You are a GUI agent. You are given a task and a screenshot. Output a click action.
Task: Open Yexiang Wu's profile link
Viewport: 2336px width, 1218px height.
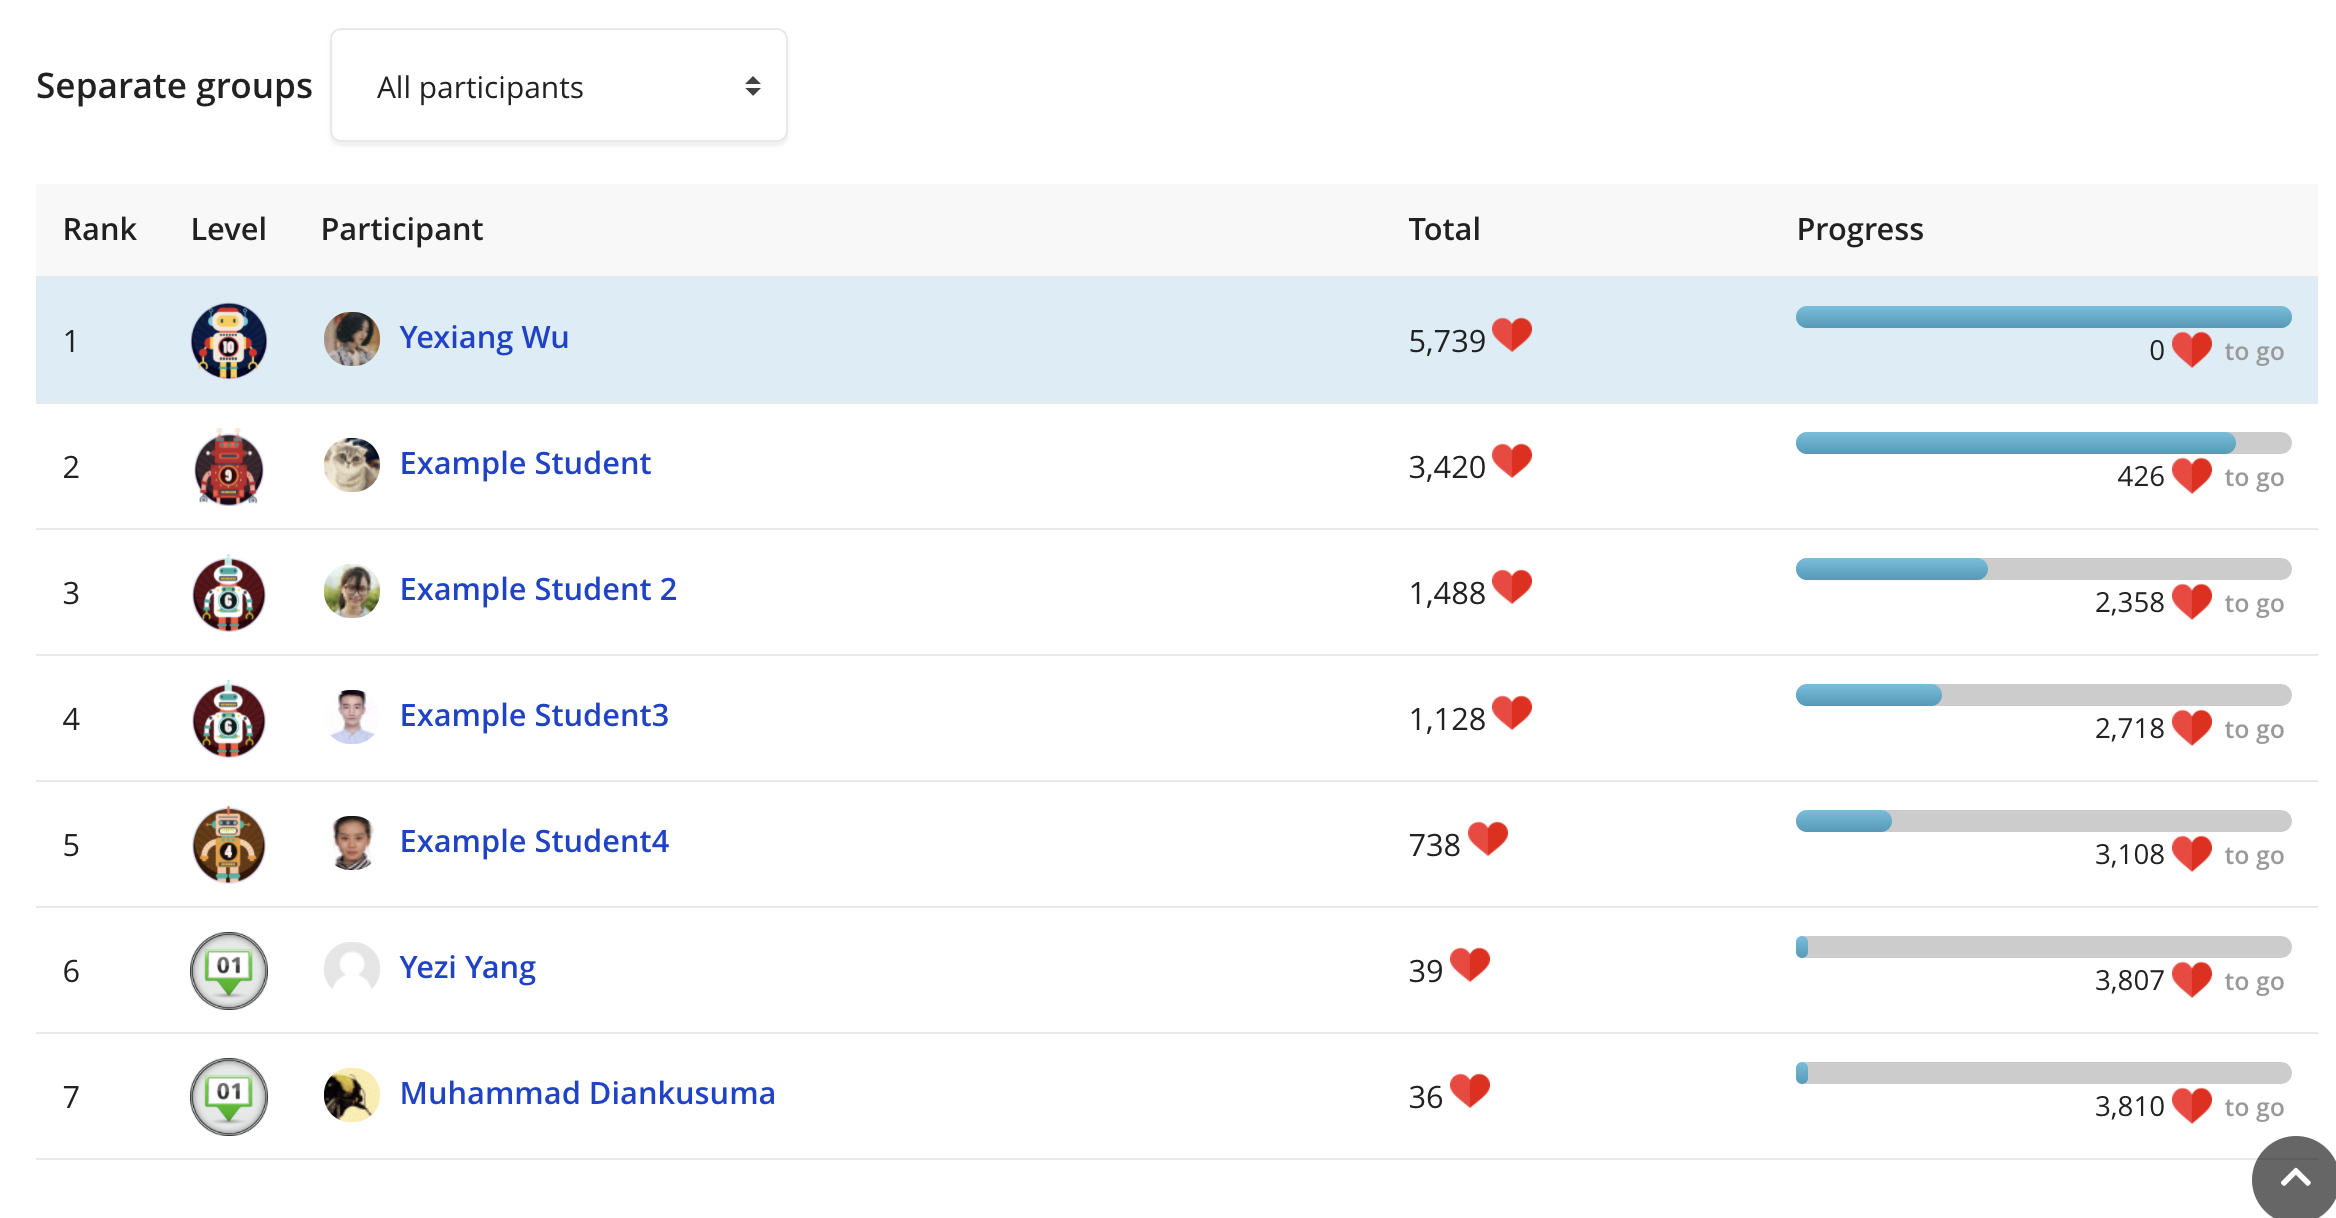pos(484,337)
